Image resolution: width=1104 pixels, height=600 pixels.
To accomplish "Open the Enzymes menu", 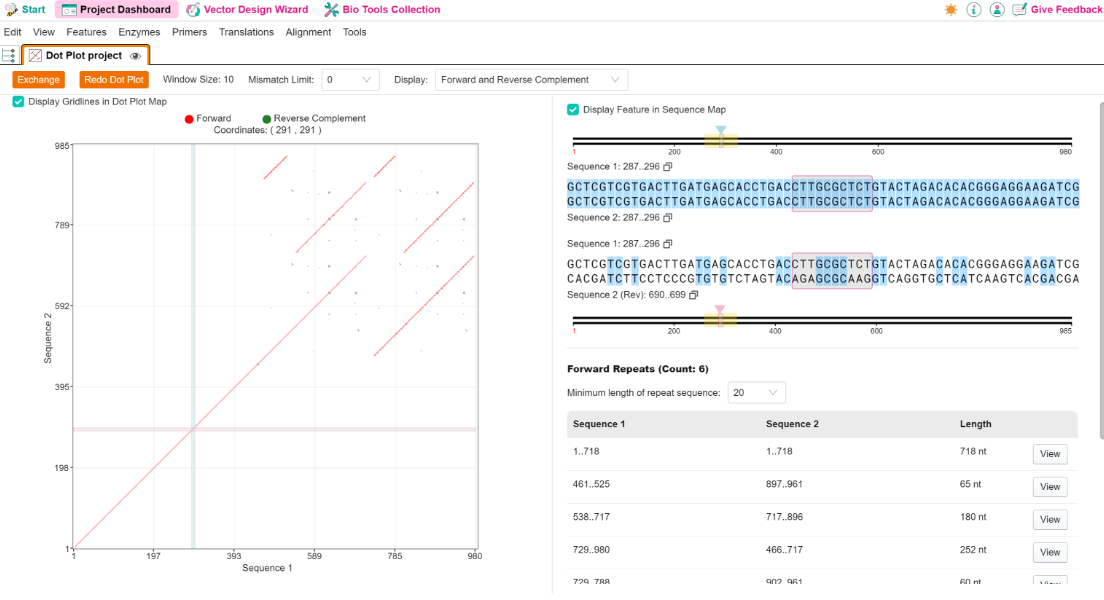I will pyautogui.click(x=139, y=32).
